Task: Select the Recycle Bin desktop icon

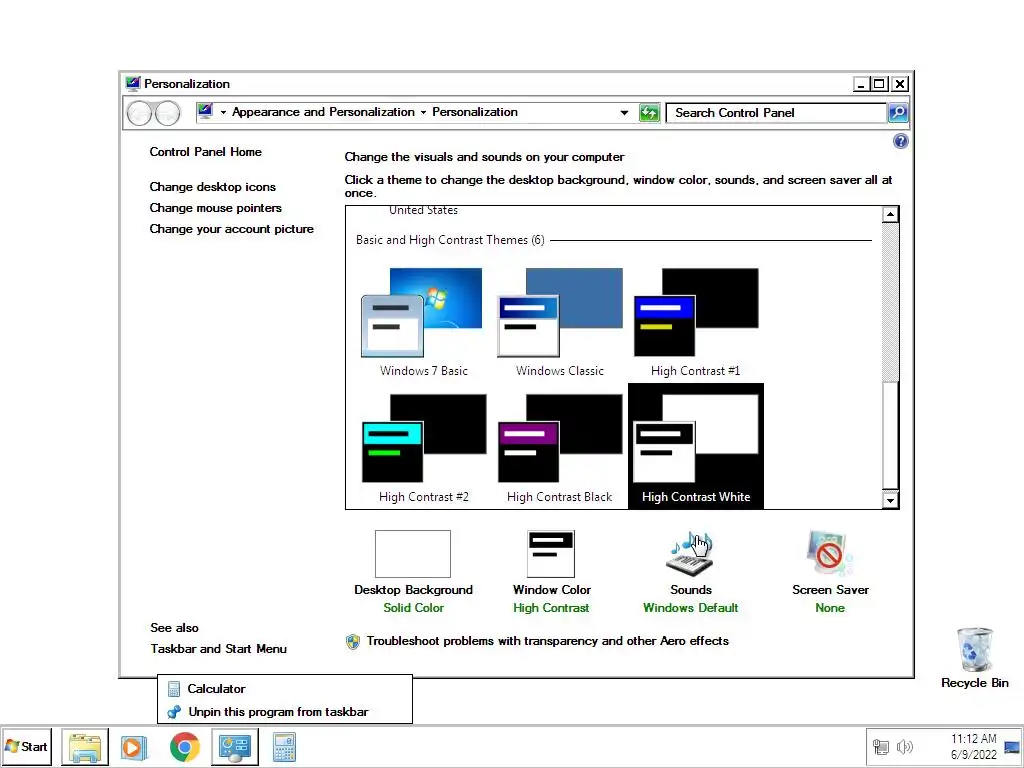Action: 974,658
